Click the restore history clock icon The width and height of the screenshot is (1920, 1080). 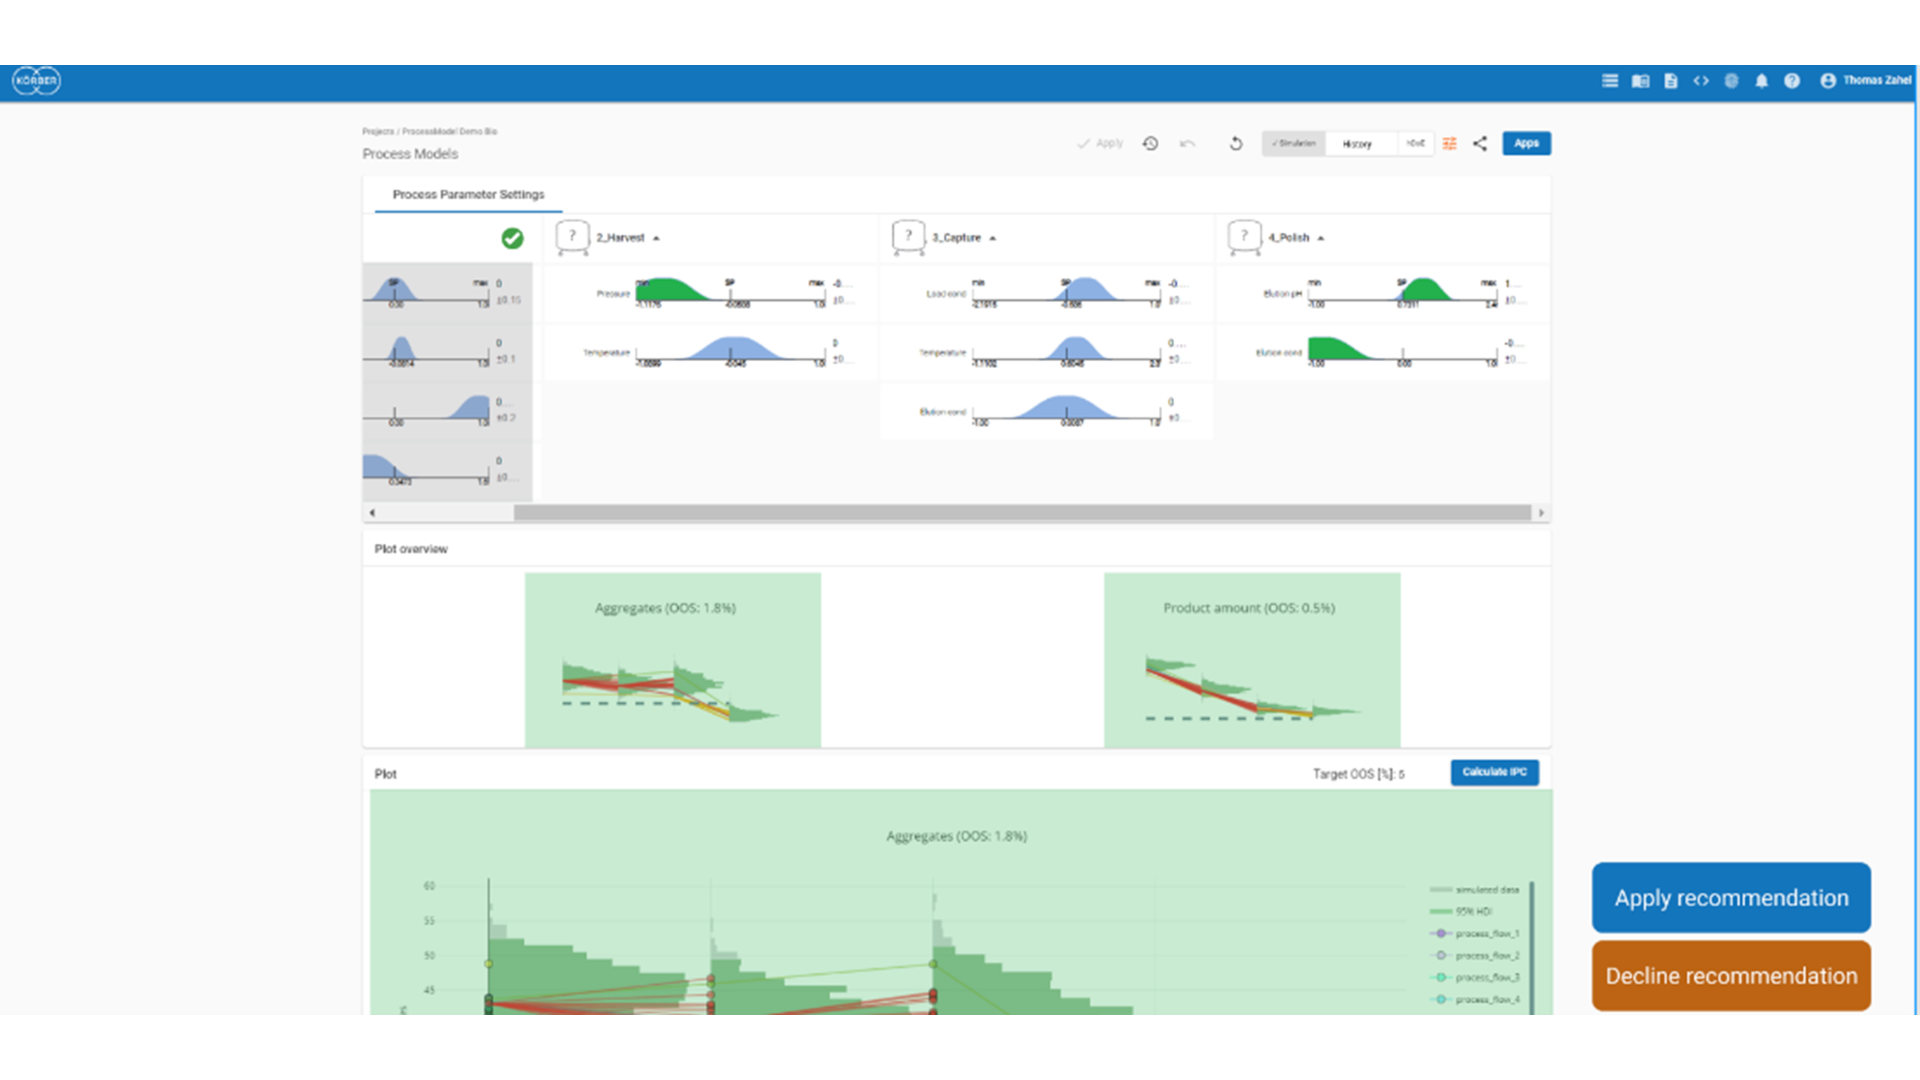[1151, 144]
